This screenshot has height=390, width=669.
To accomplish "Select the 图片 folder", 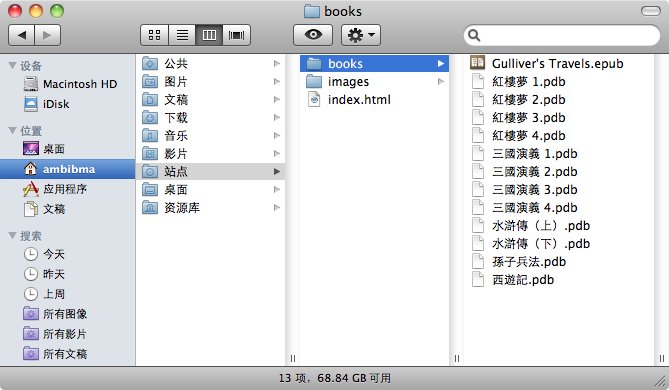I will pos(211,81).
